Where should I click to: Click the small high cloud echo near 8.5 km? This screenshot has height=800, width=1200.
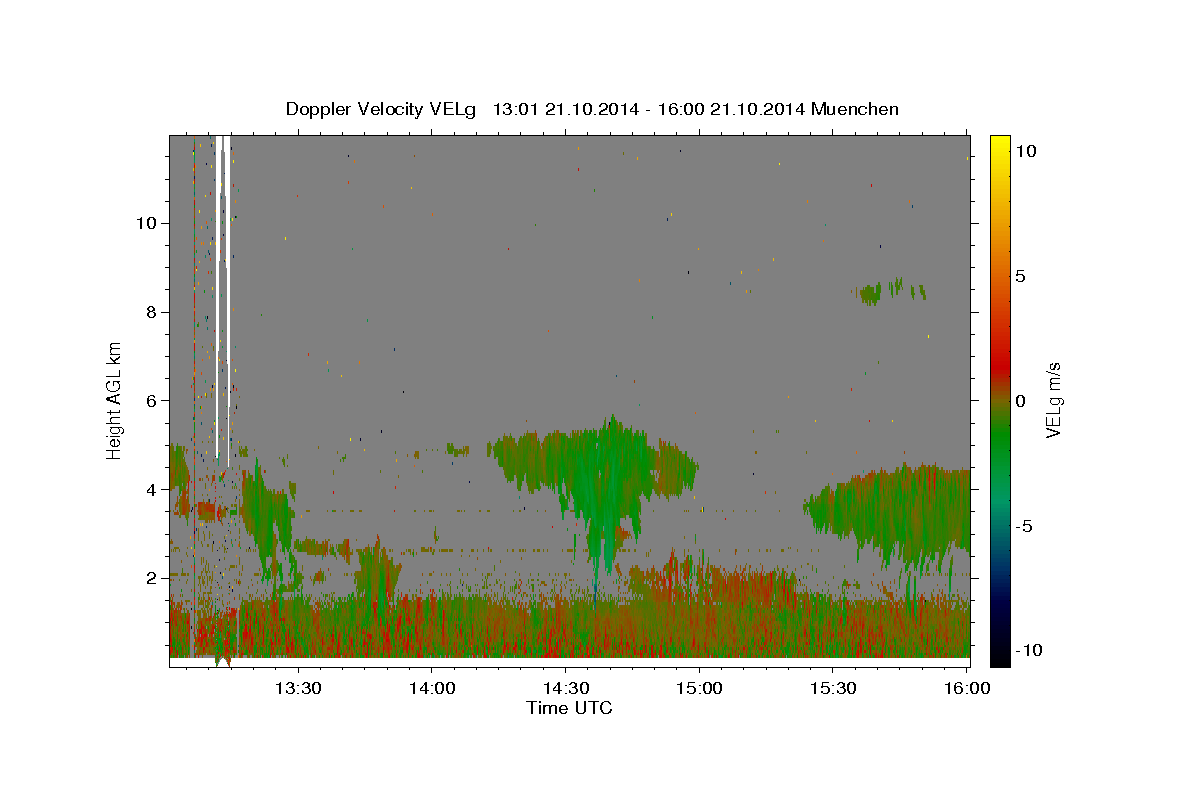tap(888, 291)
